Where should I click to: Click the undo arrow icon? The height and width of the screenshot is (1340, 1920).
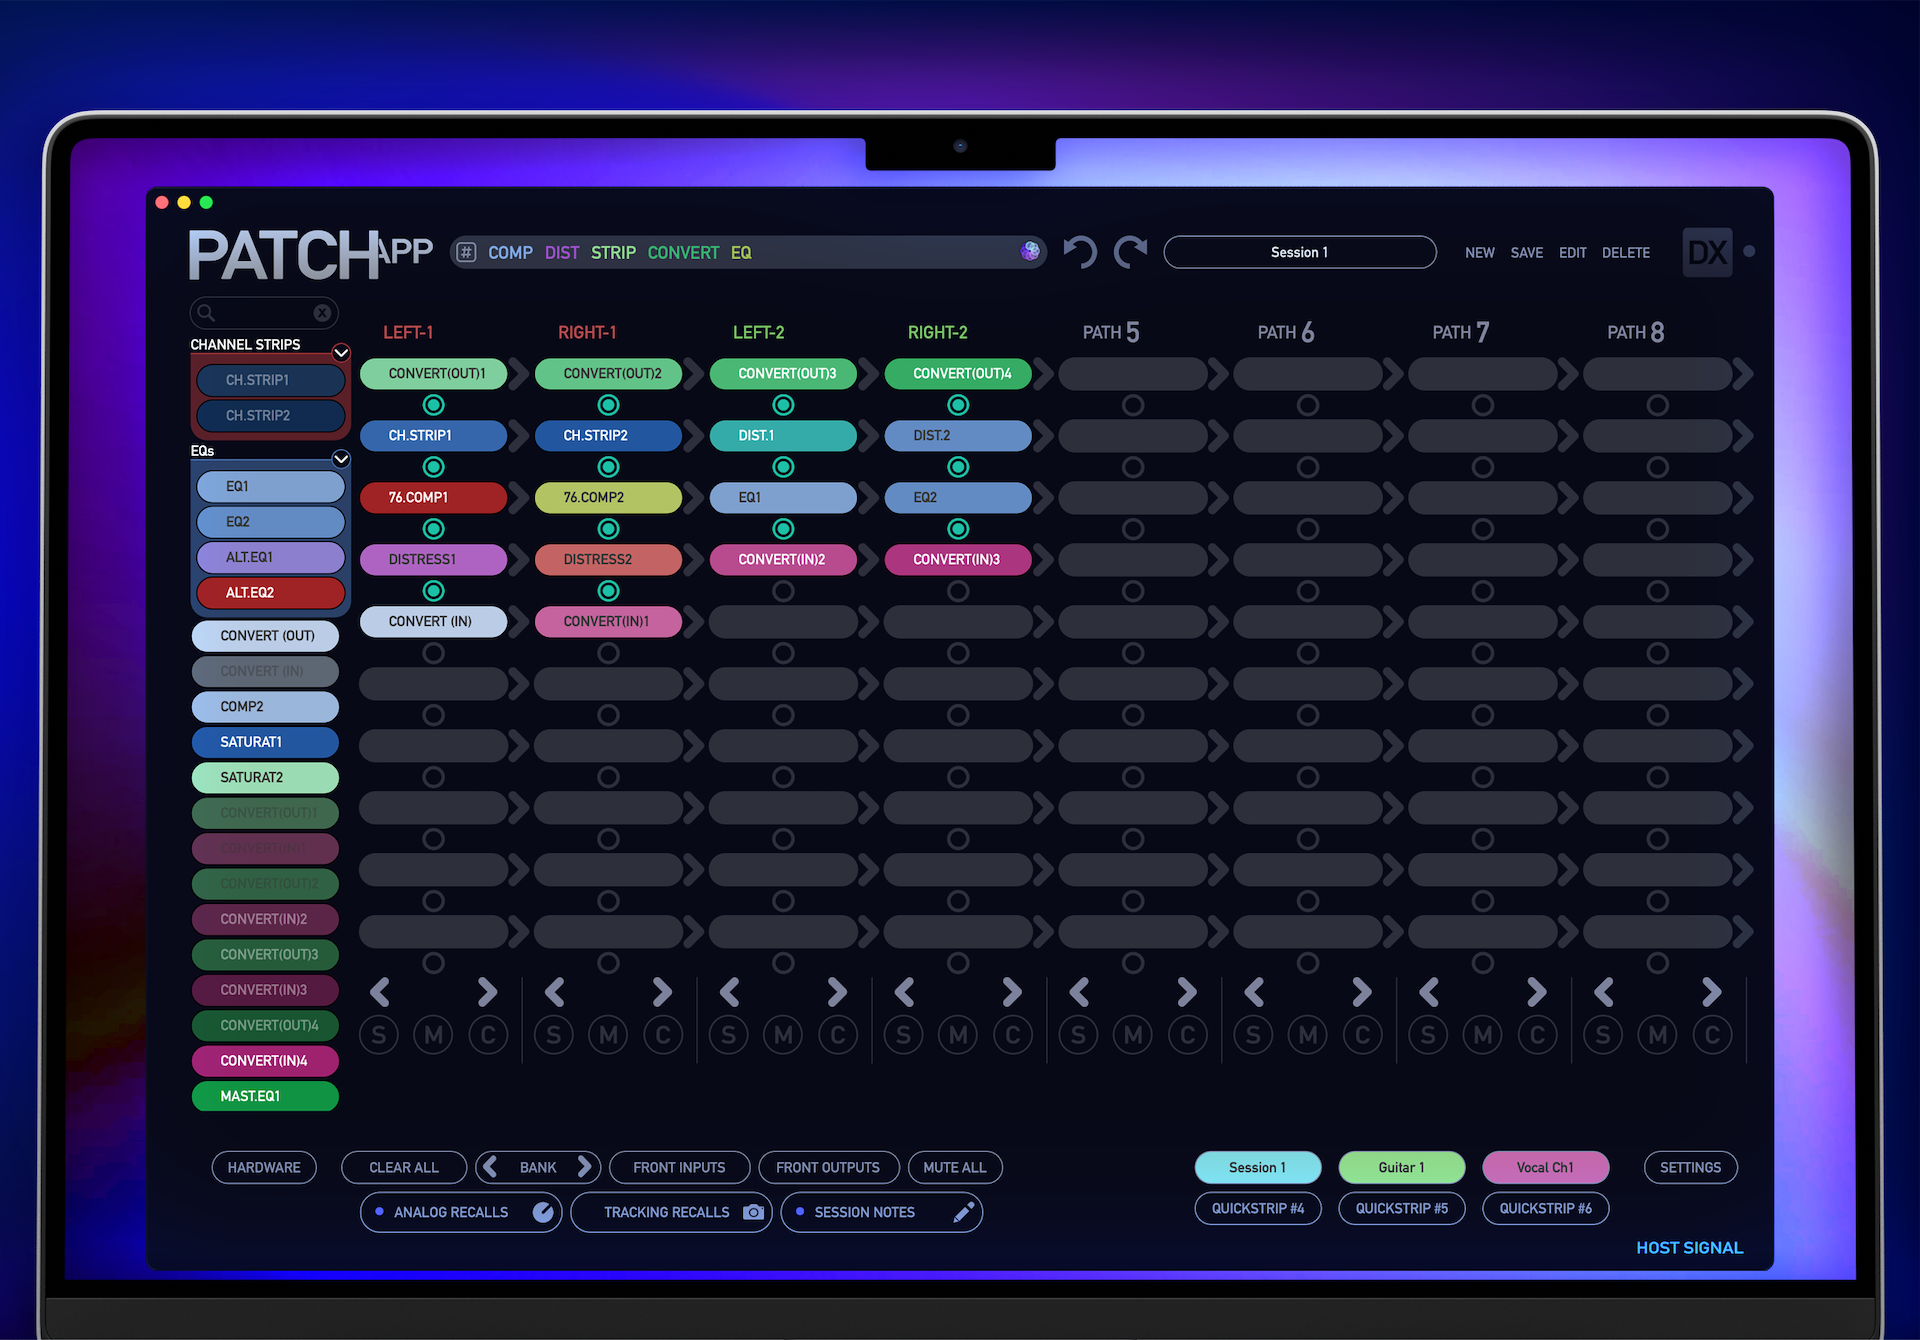pyautogui.click(x=1080, y=252)
